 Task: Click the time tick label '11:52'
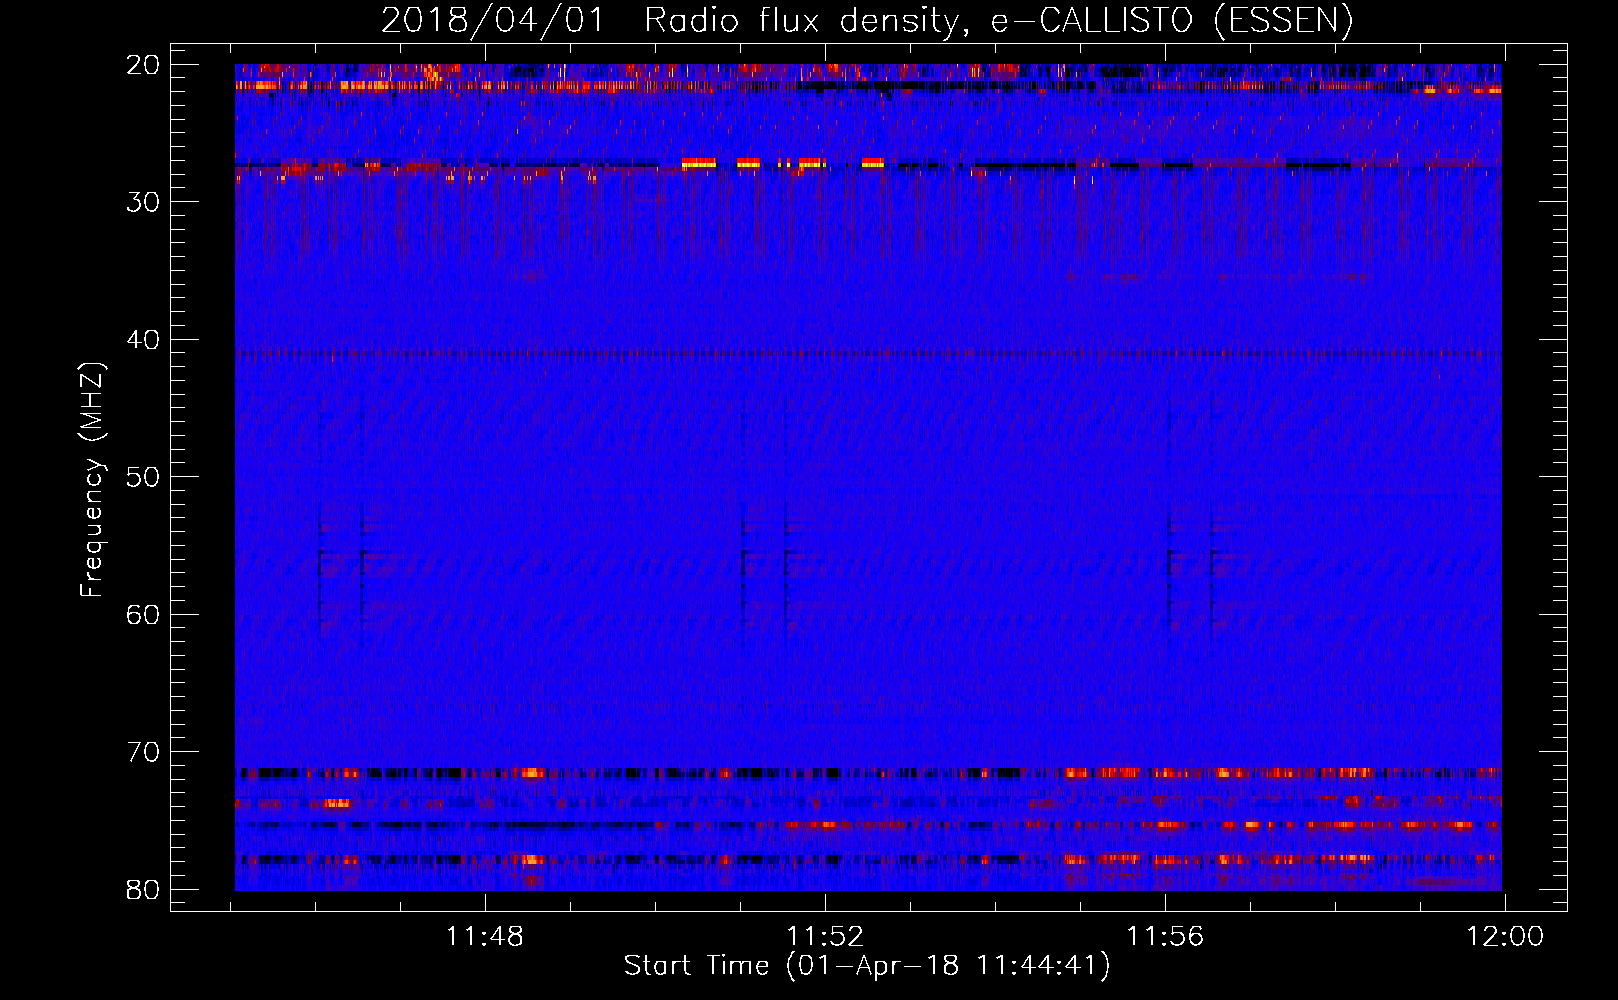pos(825,937)
